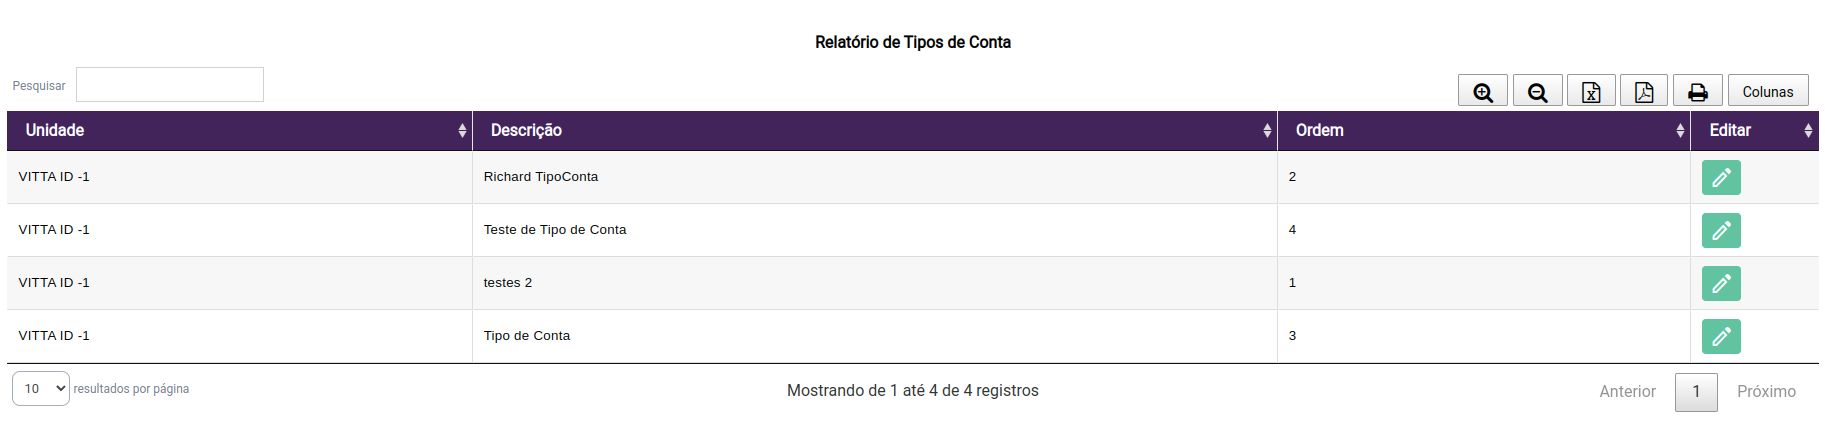The height and width of the screenshot is (428, 1825).
Task: Export the report to Excel
Action: tap(1591, 92)
